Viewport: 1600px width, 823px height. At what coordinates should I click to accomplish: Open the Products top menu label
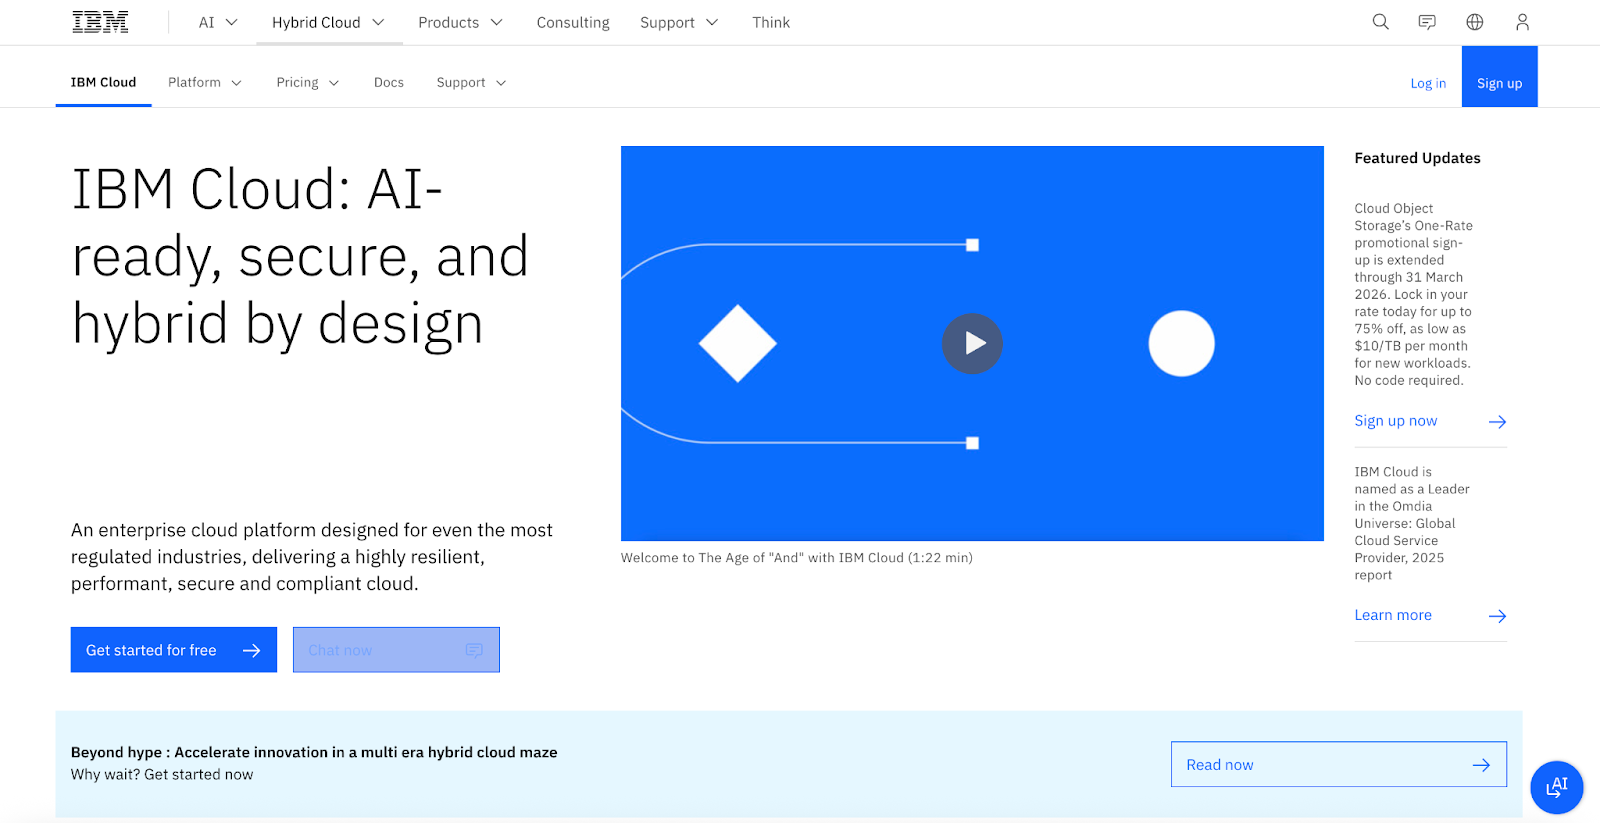448,22
